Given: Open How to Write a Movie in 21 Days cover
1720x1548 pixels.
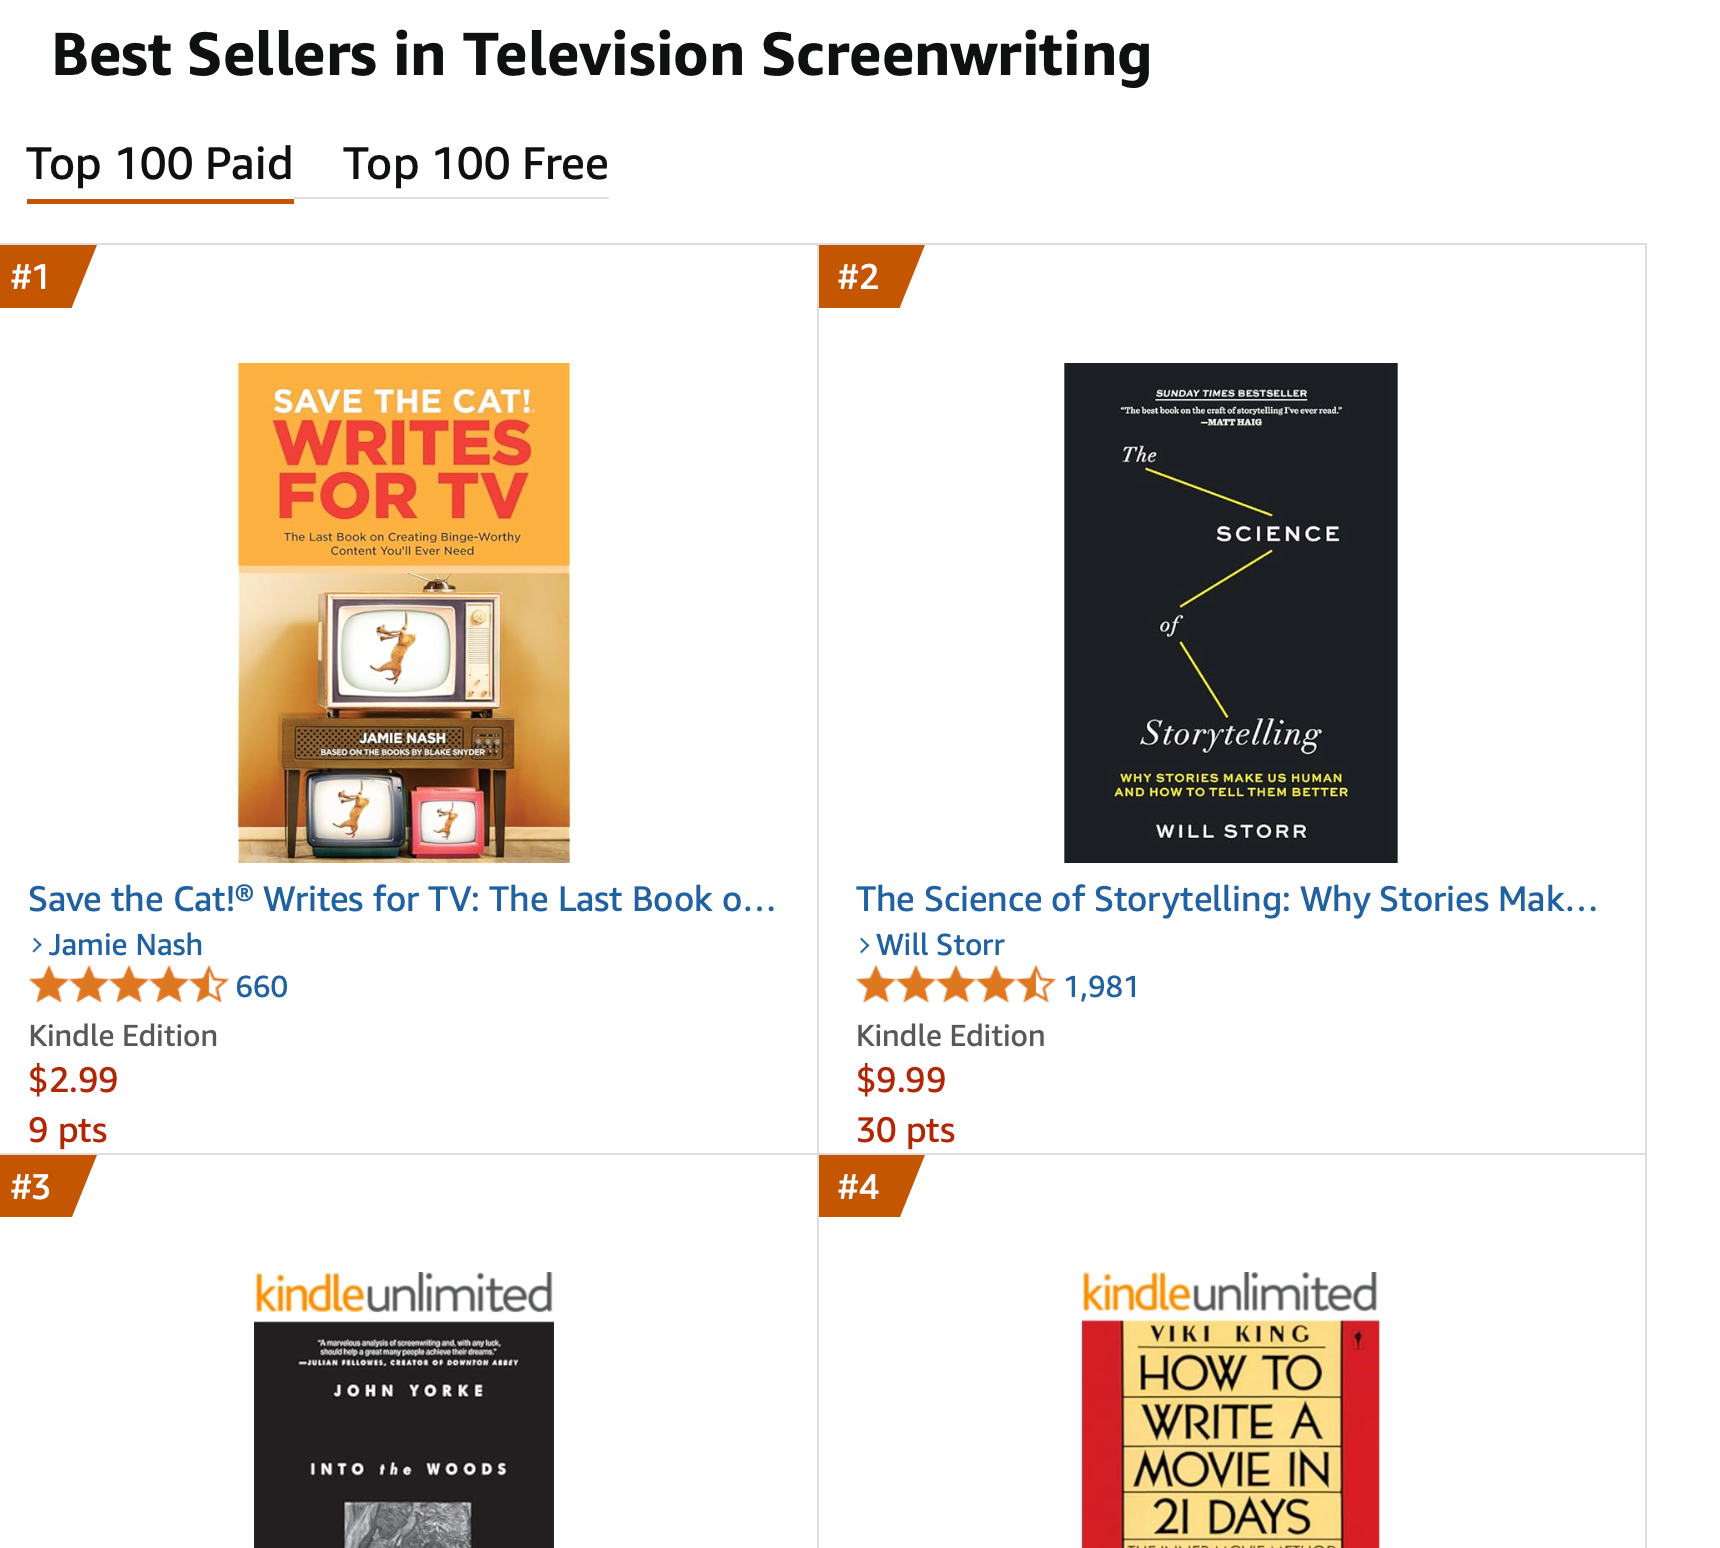Looking at the screenshot, I should [x=1230, y=1435].
